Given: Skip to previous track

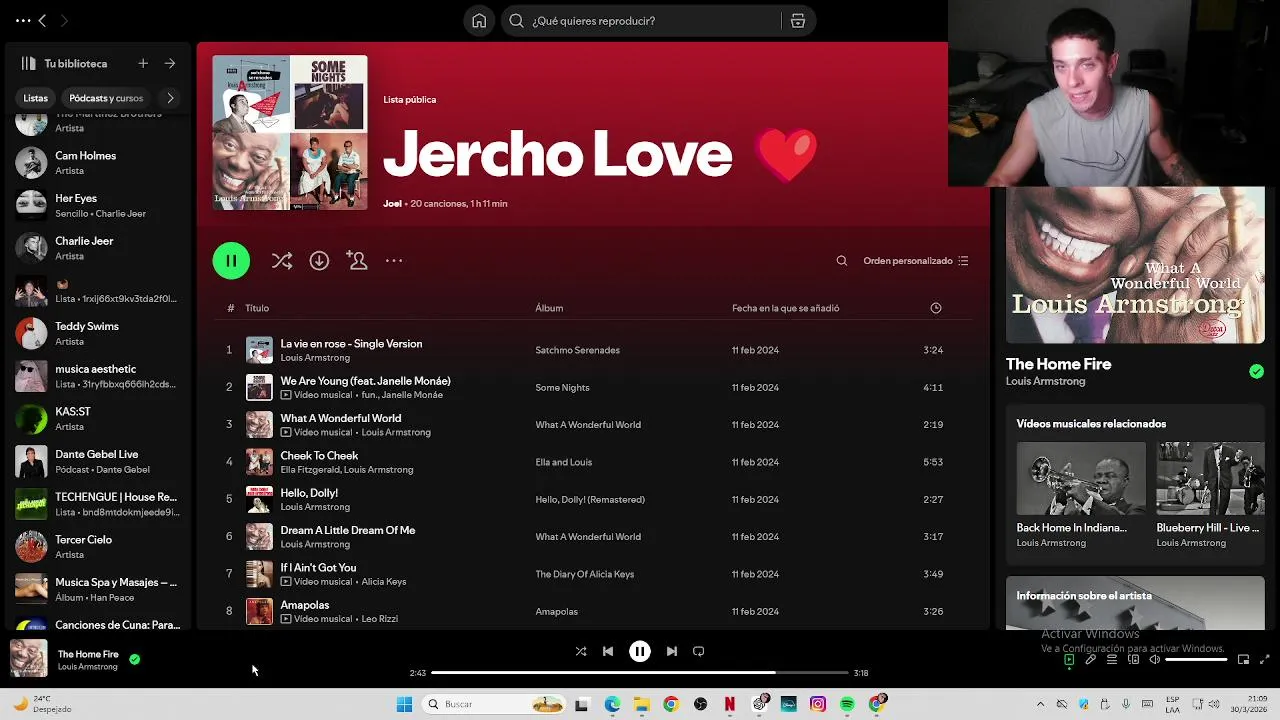Looking at the screenshot, I should coord(608,651).
